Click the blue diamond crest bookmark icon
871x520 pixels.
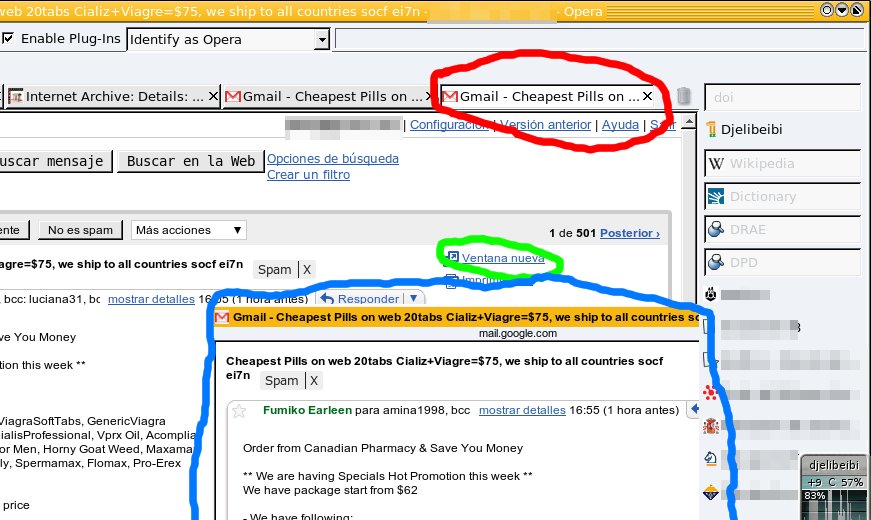coord(710,492)
